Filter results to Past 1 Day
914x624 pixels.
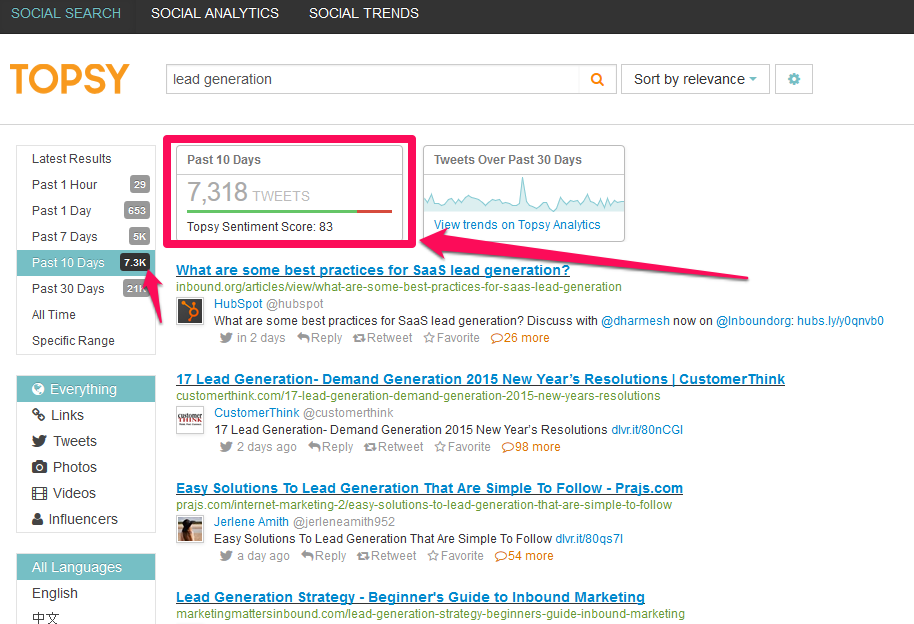pos(86,211)
